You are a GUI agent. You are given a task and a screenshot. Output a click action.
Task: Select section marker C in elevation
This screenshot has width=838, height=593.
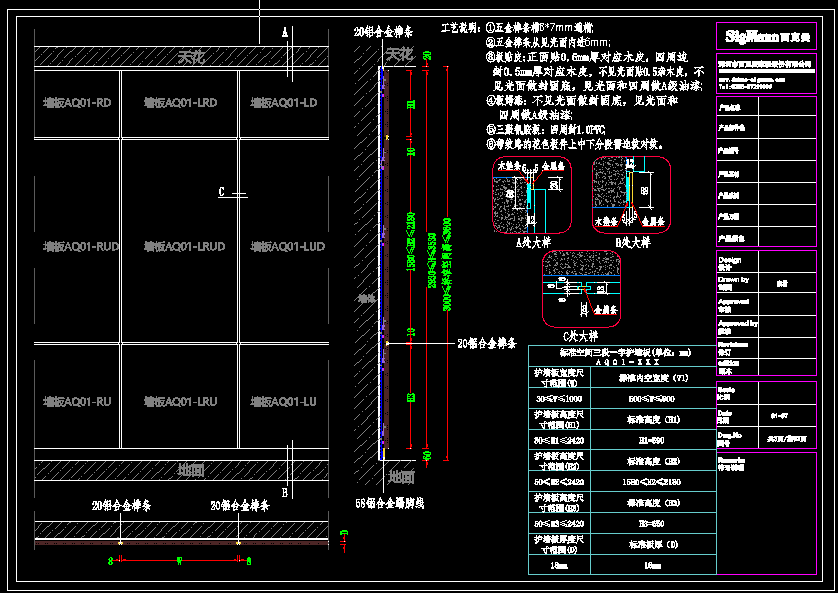click(222, 192)
